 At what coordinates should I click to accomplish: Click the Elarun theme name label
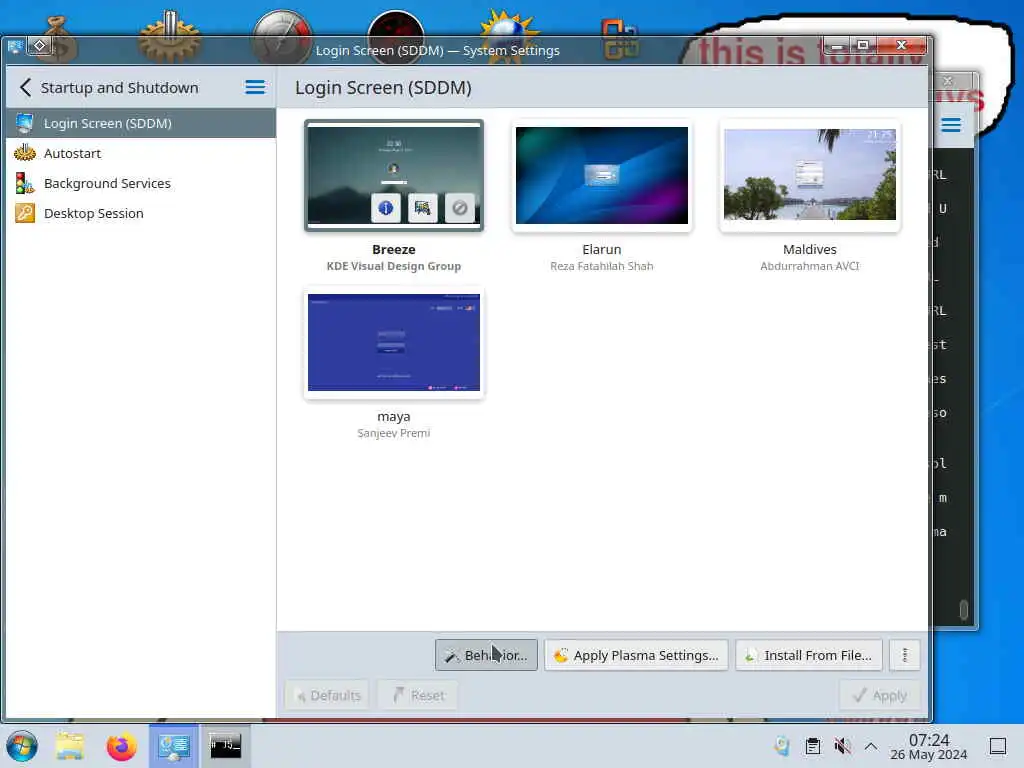pos(601,249)
